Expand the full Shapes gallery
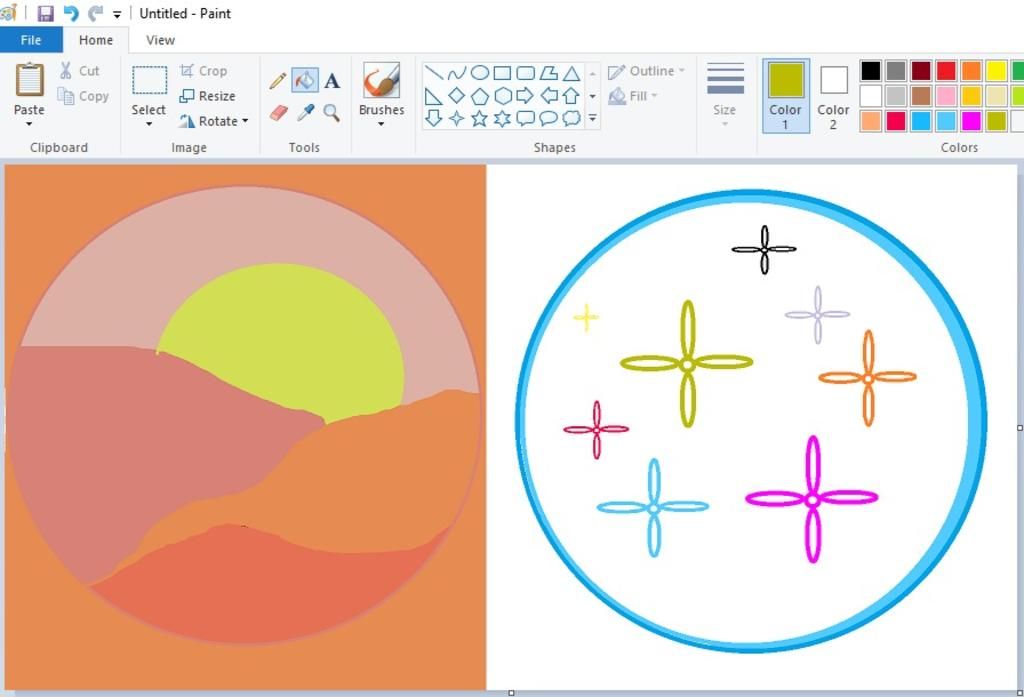Screen dimensions: 1024x697 tap(592, 118)
